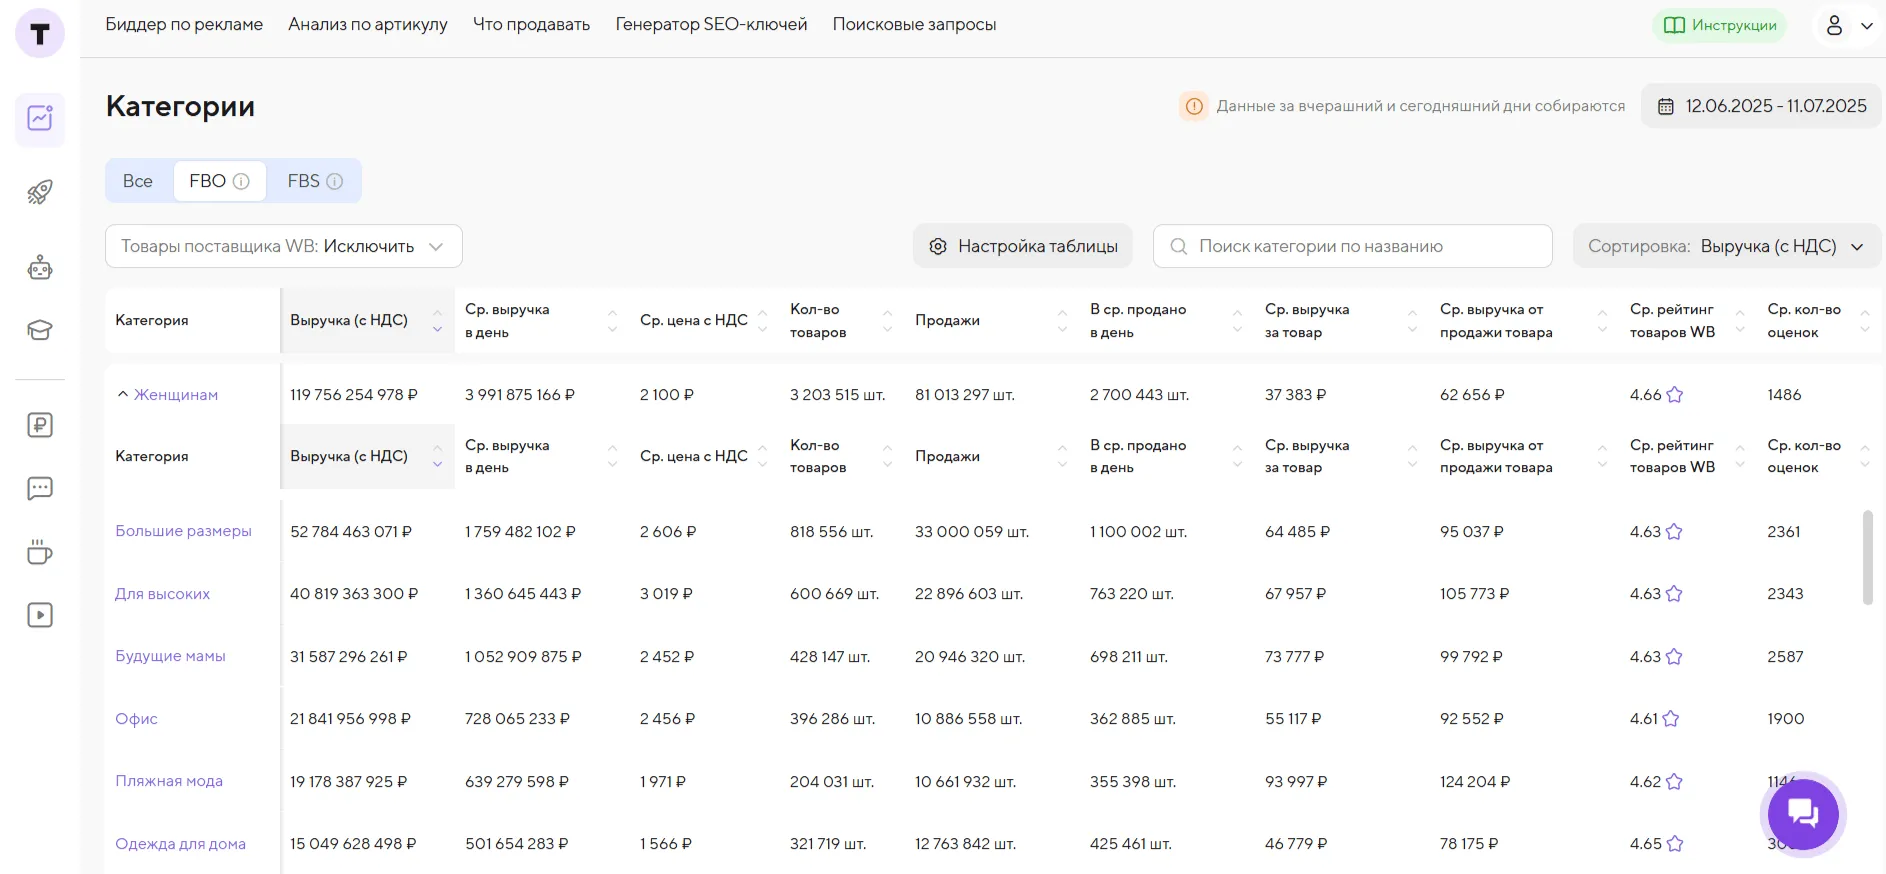
Task: Open the floating chat support button
Action: tap(1802, 814)
